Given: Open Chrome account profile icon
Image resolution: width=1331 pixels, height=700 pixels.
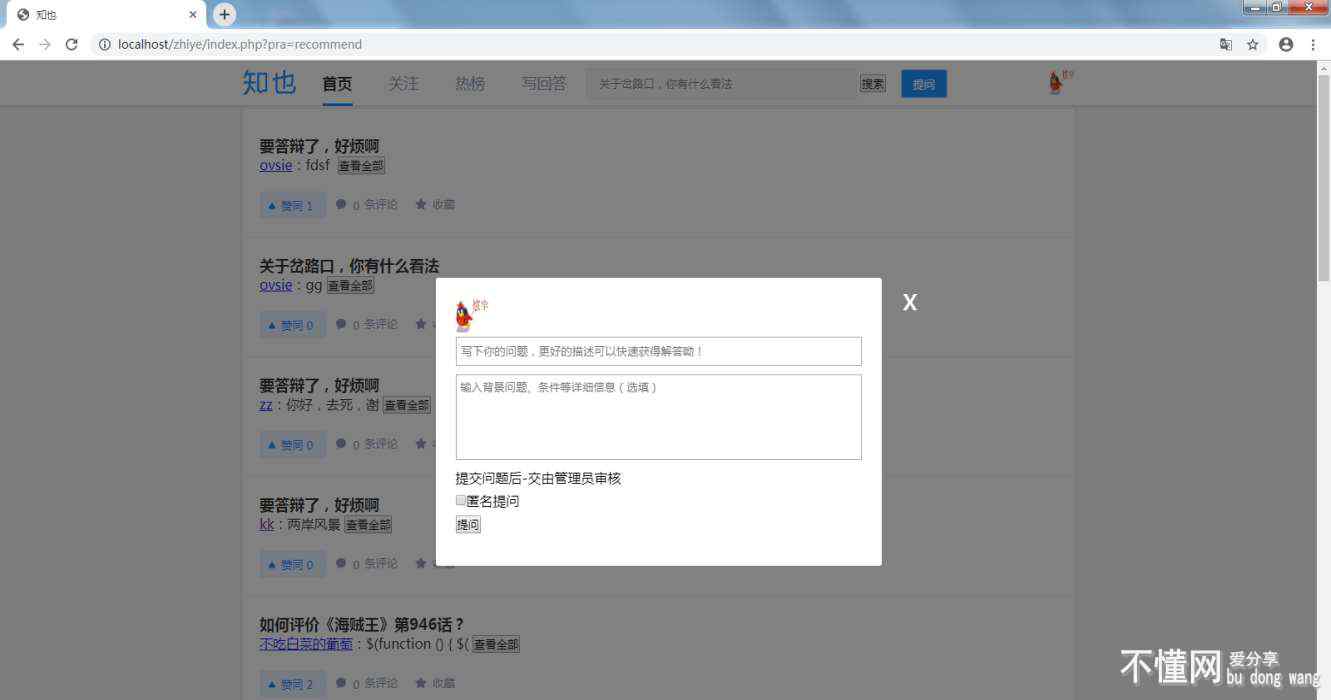Looking at the screenshot, I should point(1286,44).
